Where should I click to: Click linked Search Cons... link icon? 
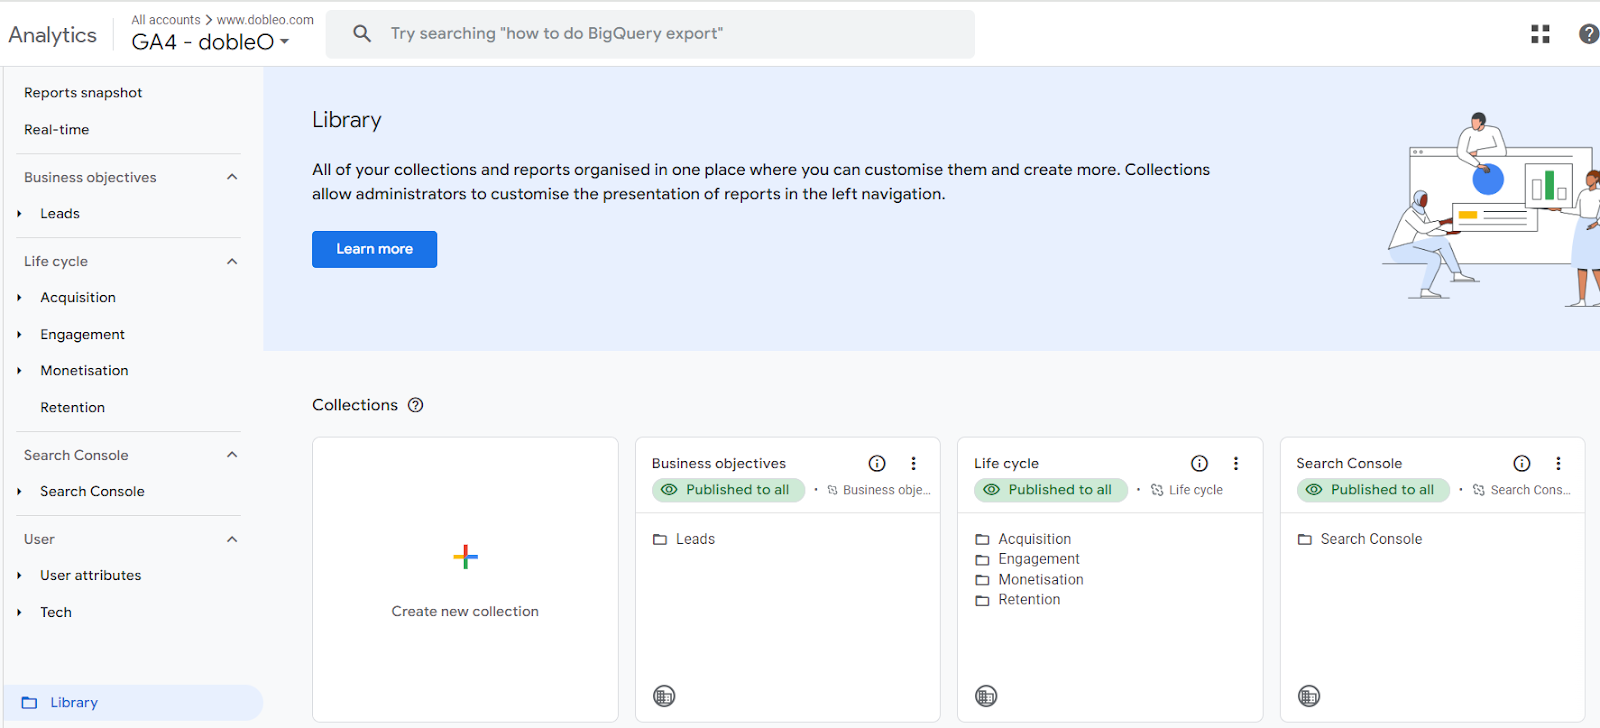tap(1479, 490)
